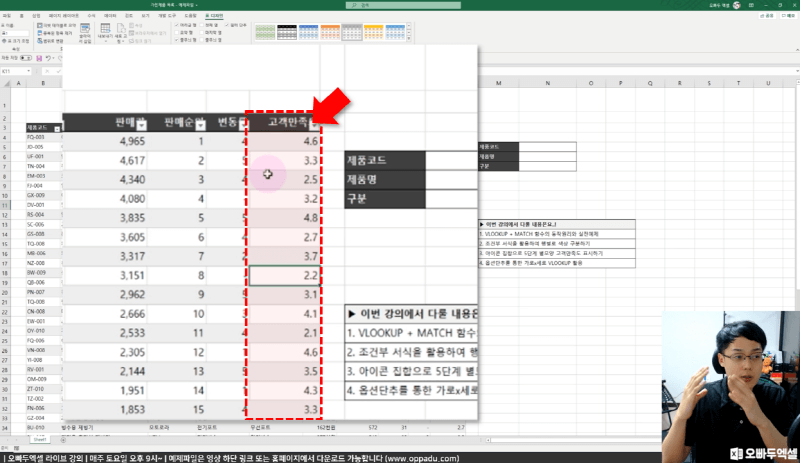Click the Export table icon
The image size is (800, 463).
point(106,28)
